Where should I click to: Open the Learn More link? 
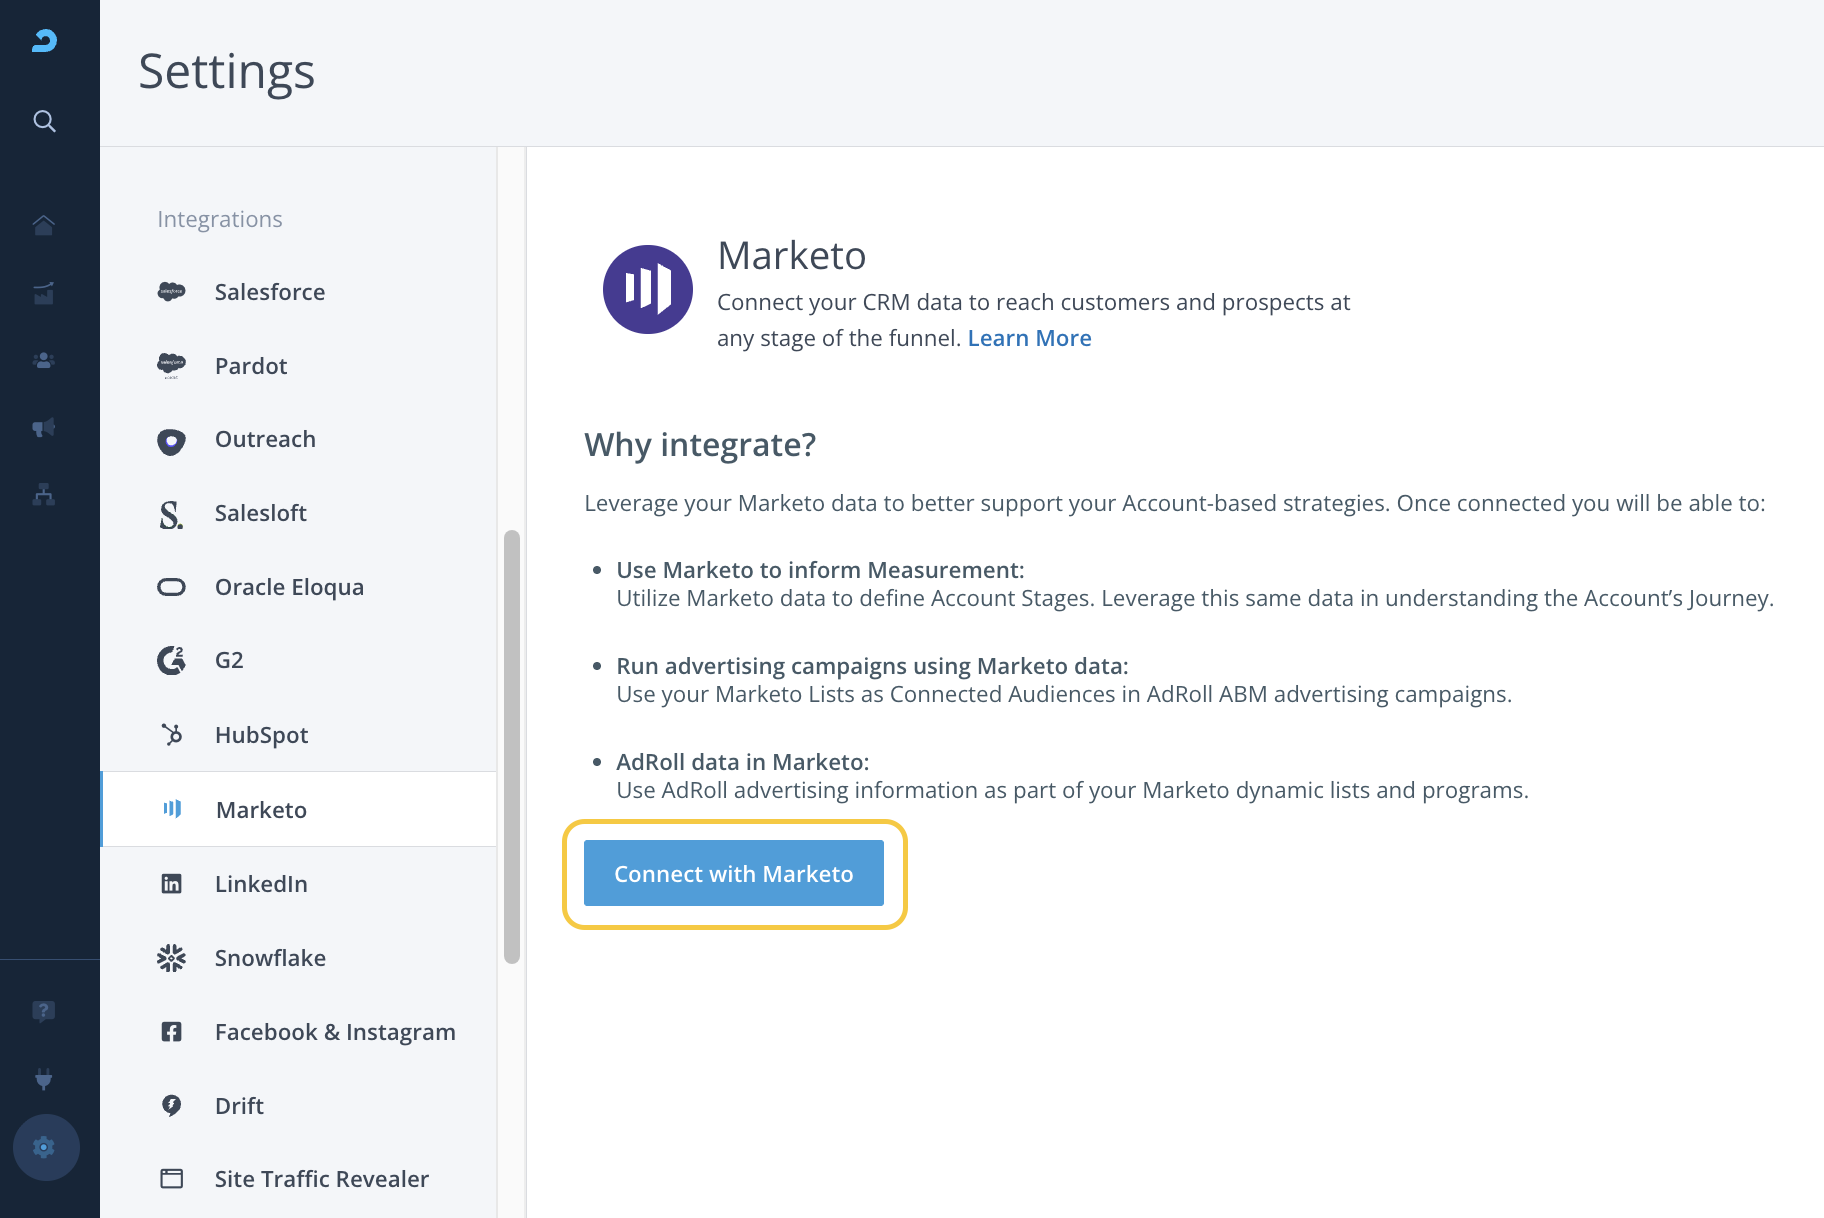click(x=1029, y=338)
